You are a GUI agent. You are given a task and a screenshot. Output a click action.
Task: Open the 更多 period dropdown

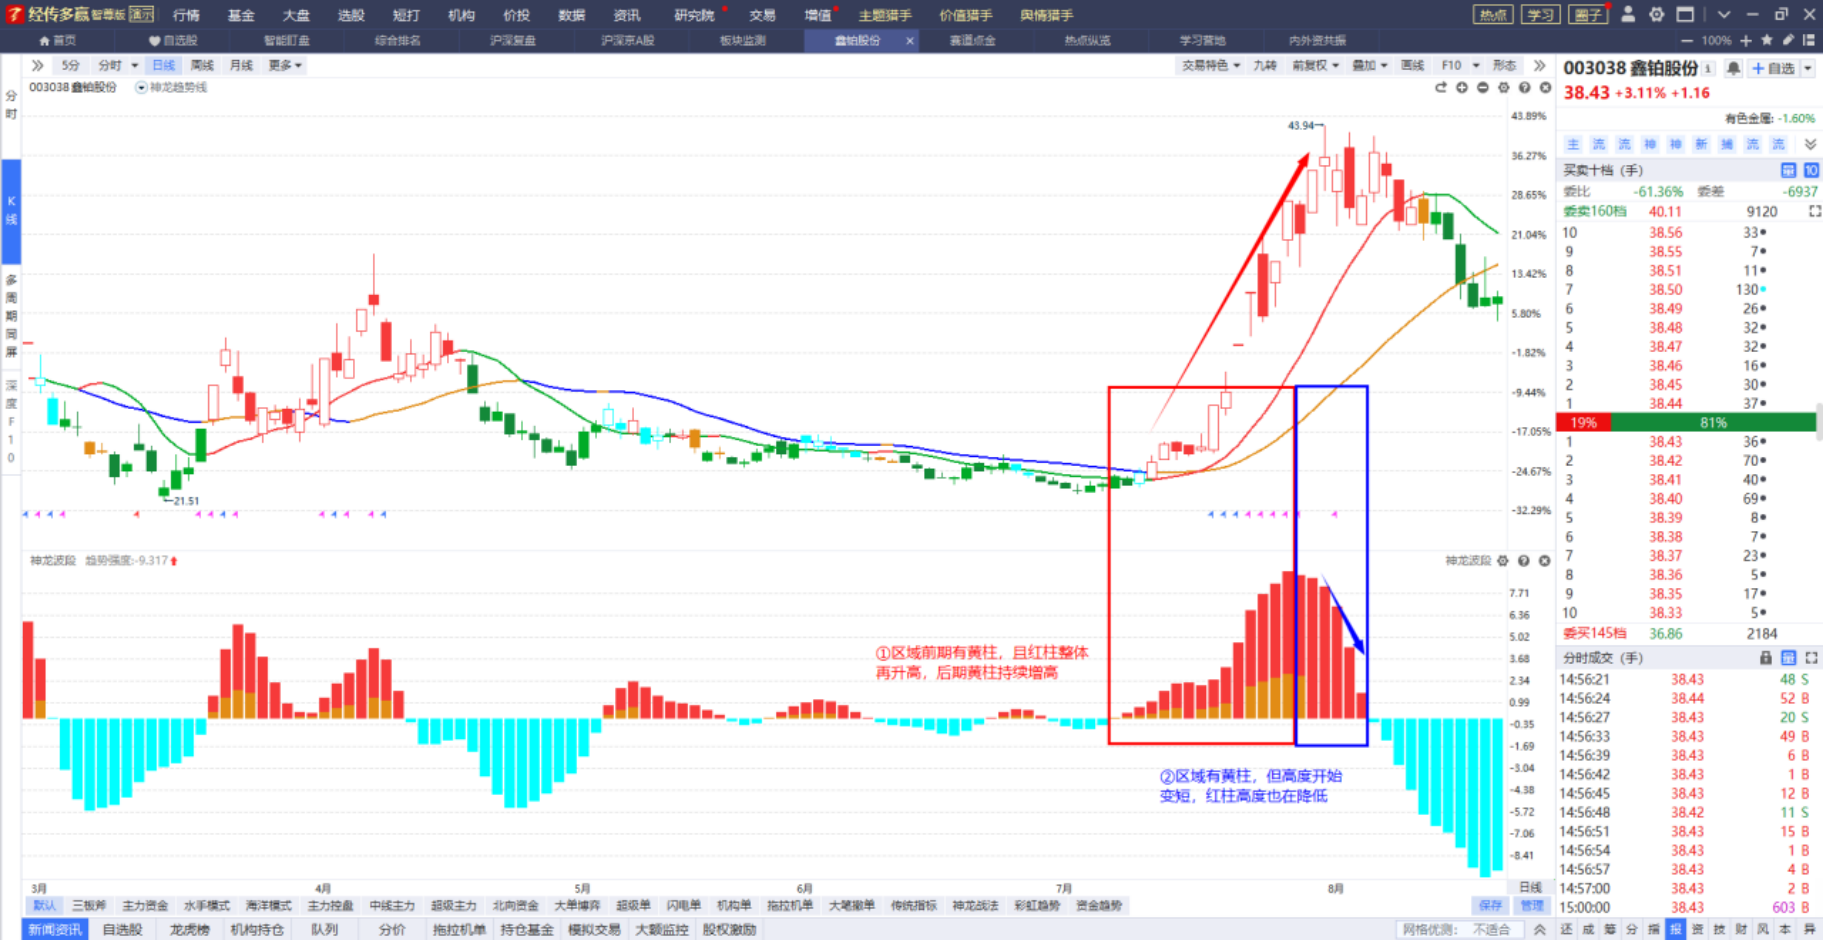tap(285, 65)
